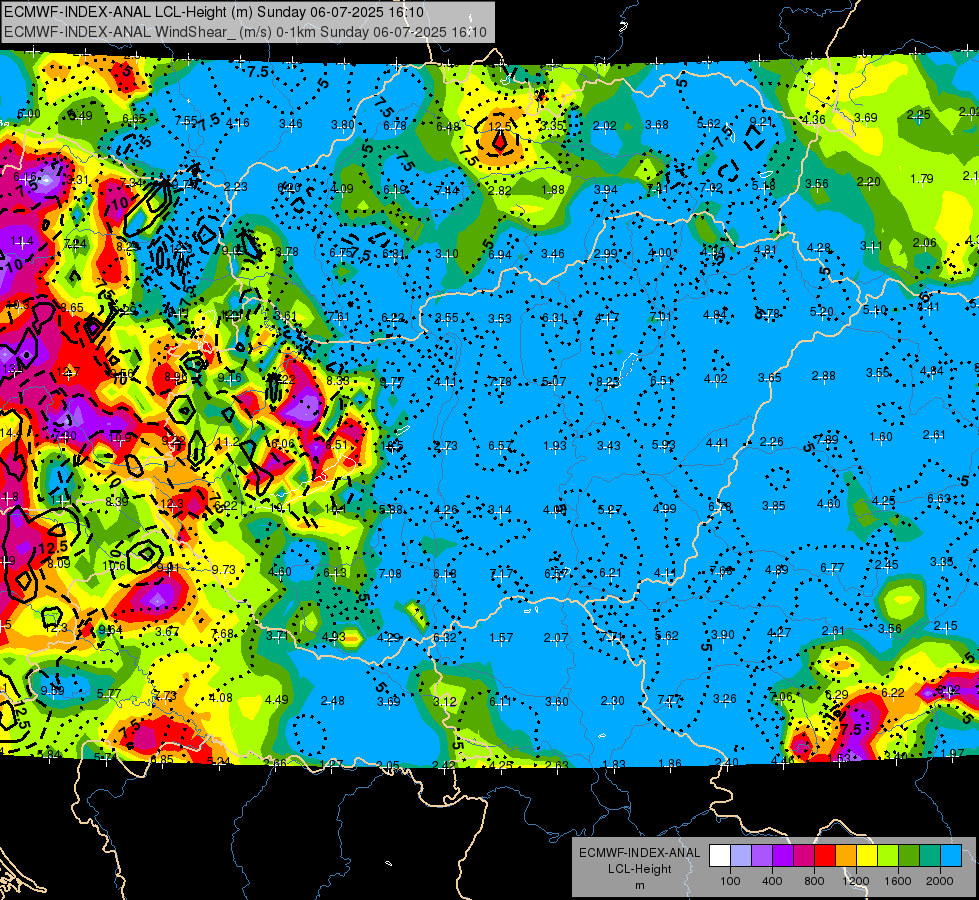979x900 pixels.
Task: Click the 9.21 wind shear value
Action: coord(761,121)
